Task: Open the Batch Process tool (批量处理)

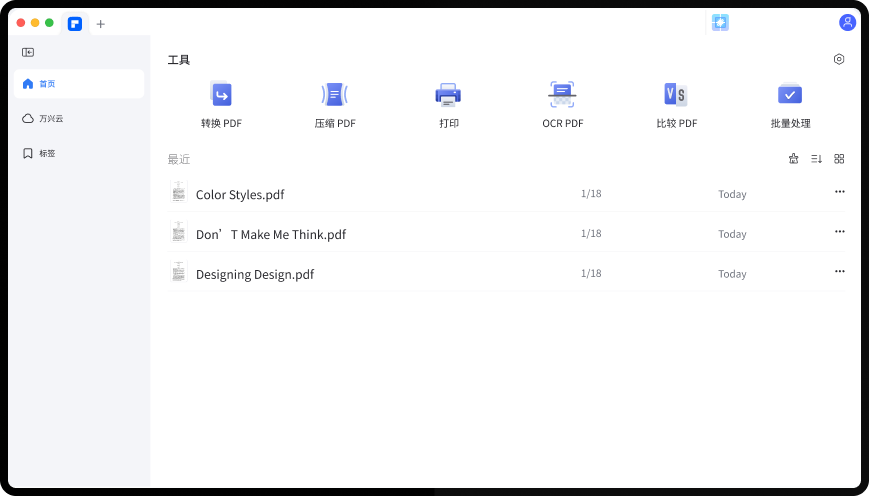Action: click(790, 104)
